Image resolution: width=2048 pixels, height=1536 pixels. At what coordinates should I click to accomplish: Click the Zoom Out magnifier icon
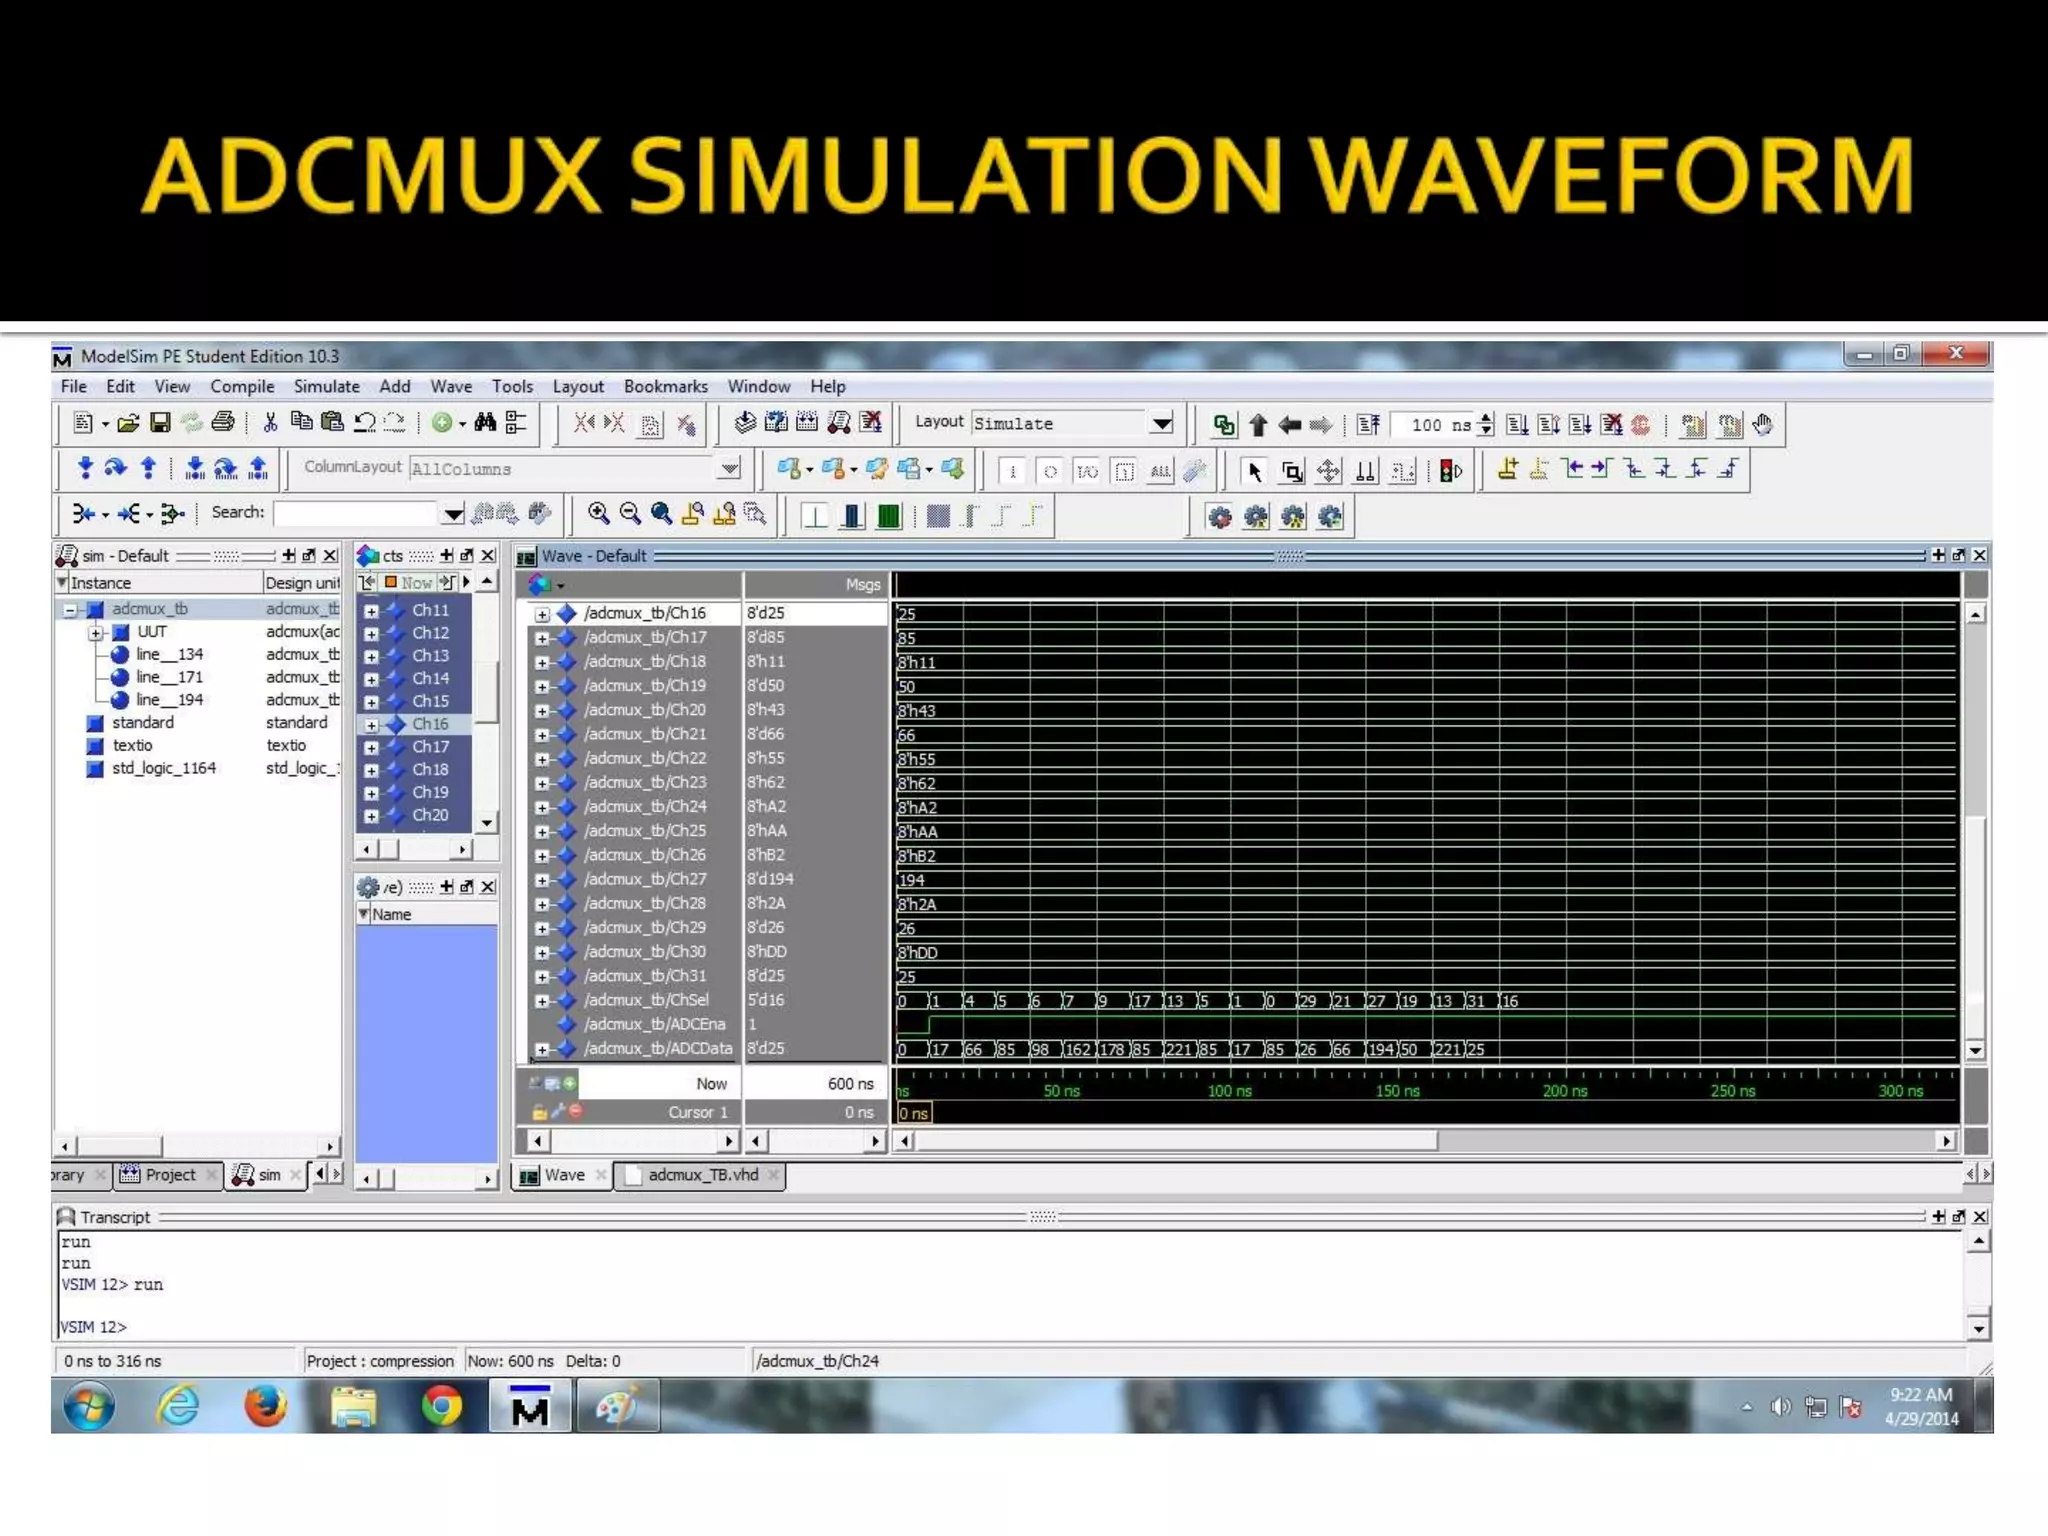tap(630, 514)
